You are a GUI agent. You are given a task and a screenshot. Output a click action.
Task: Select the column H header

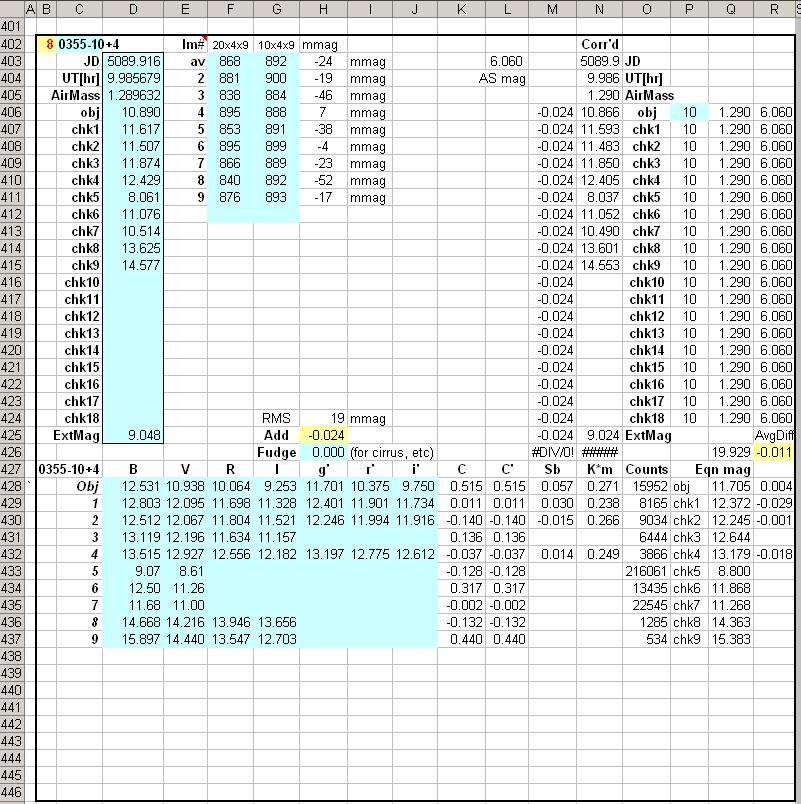pyautogui.click(x=323, y=9)
